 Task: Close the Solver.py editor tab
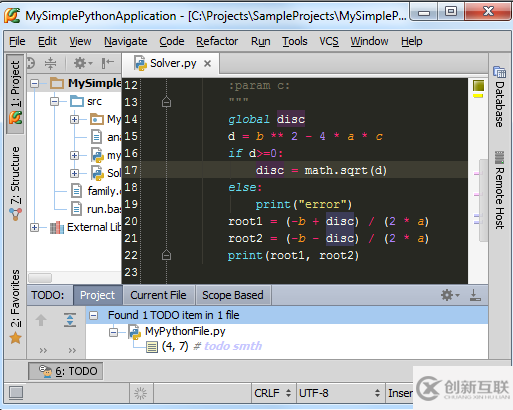click(x=207, y=63)
